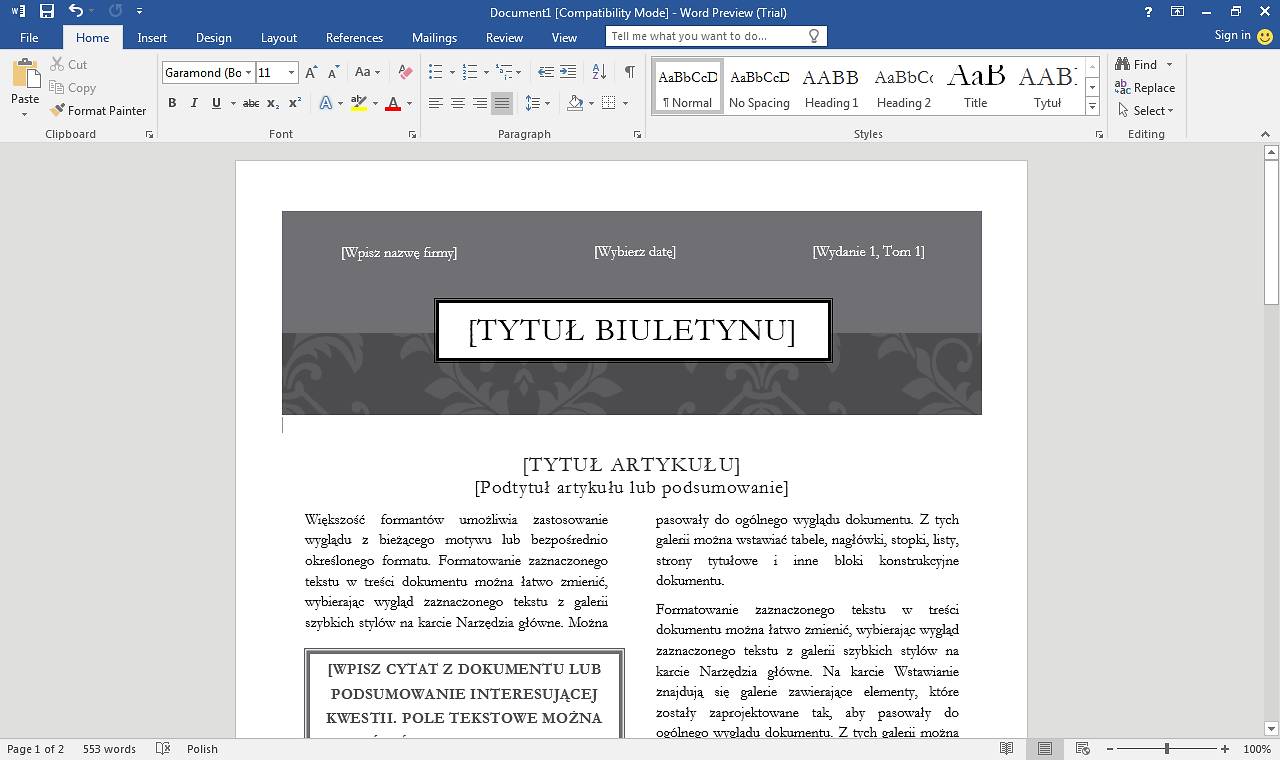
Task: Center align the paragraph
Action: click(x=458, y=102)
